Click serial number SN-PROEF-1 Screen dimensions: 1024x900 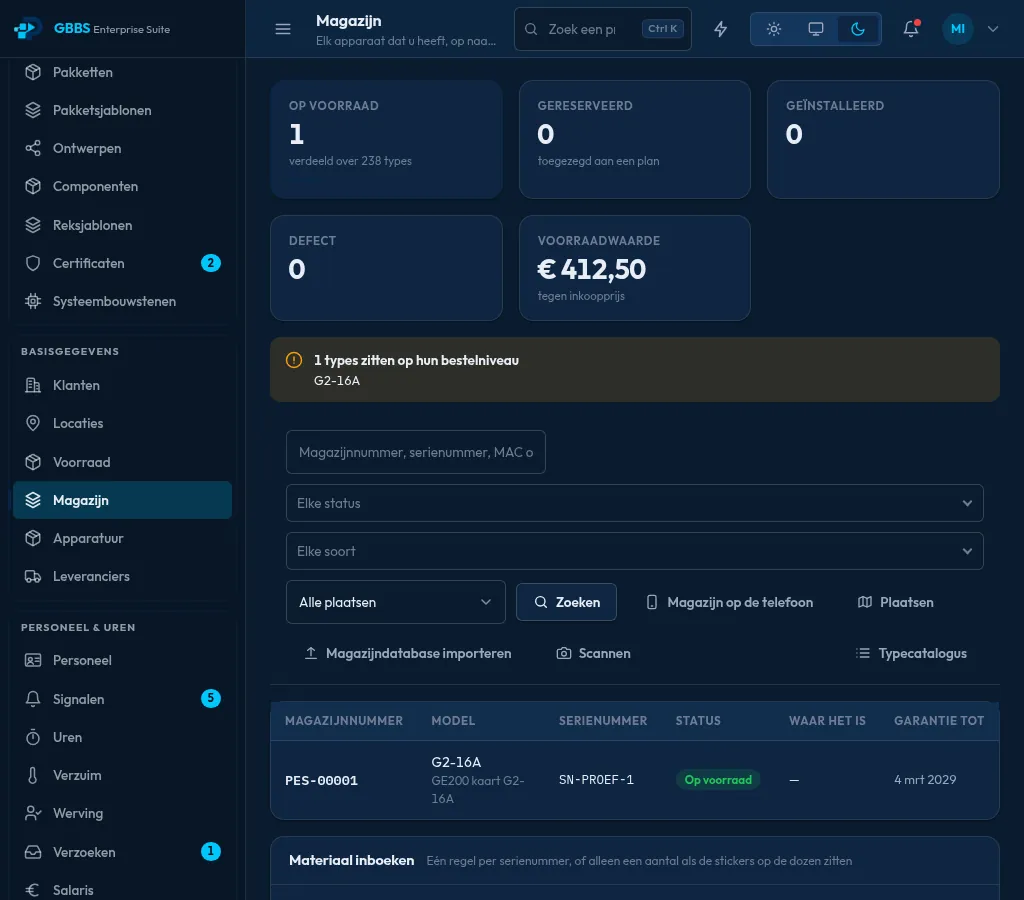point(596,780)
